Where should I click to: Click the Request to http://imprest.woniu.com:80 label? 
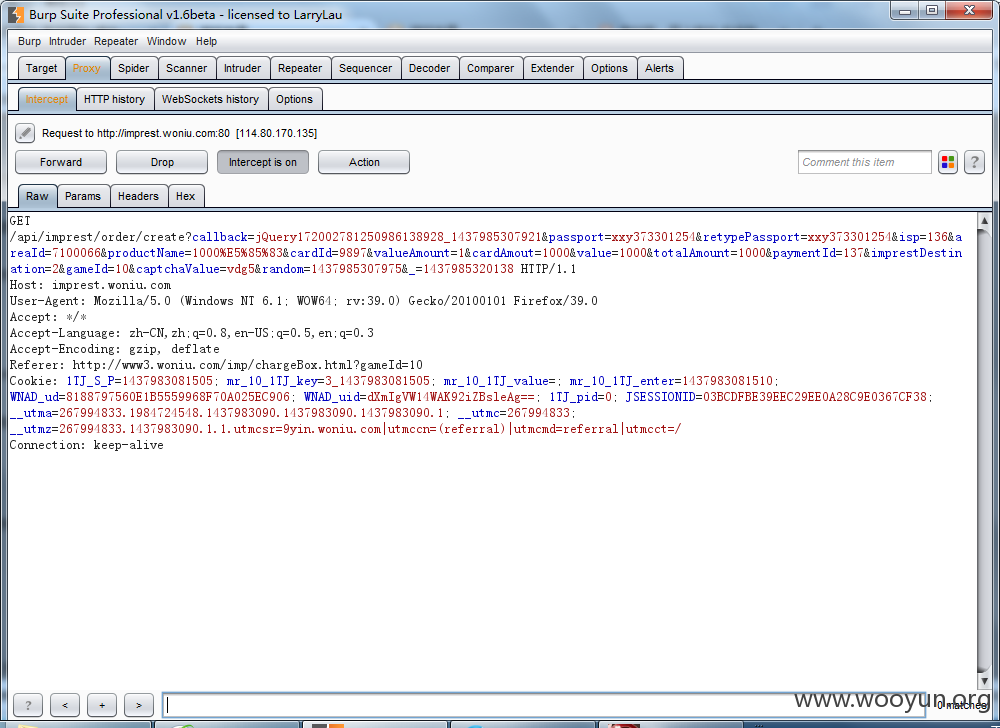click(x=136, y=133)
